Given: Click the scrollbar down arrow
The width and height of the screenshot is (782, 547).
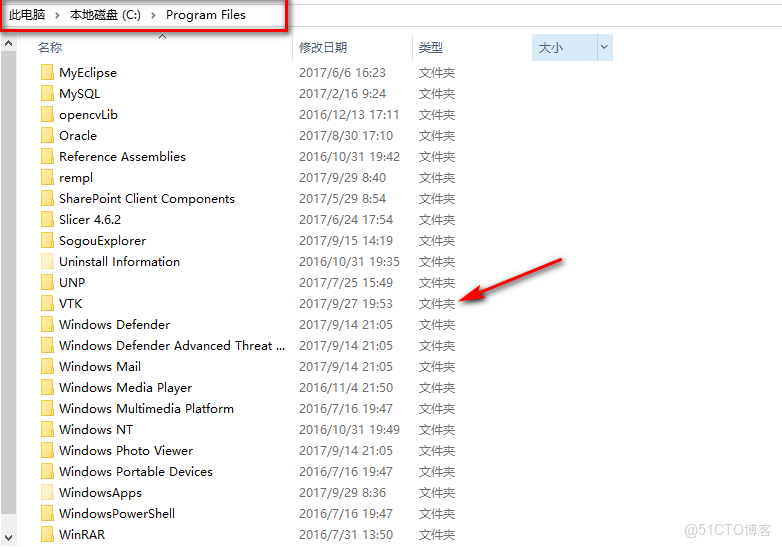Looking at the screenshot, I should click(x=8, y=538).
